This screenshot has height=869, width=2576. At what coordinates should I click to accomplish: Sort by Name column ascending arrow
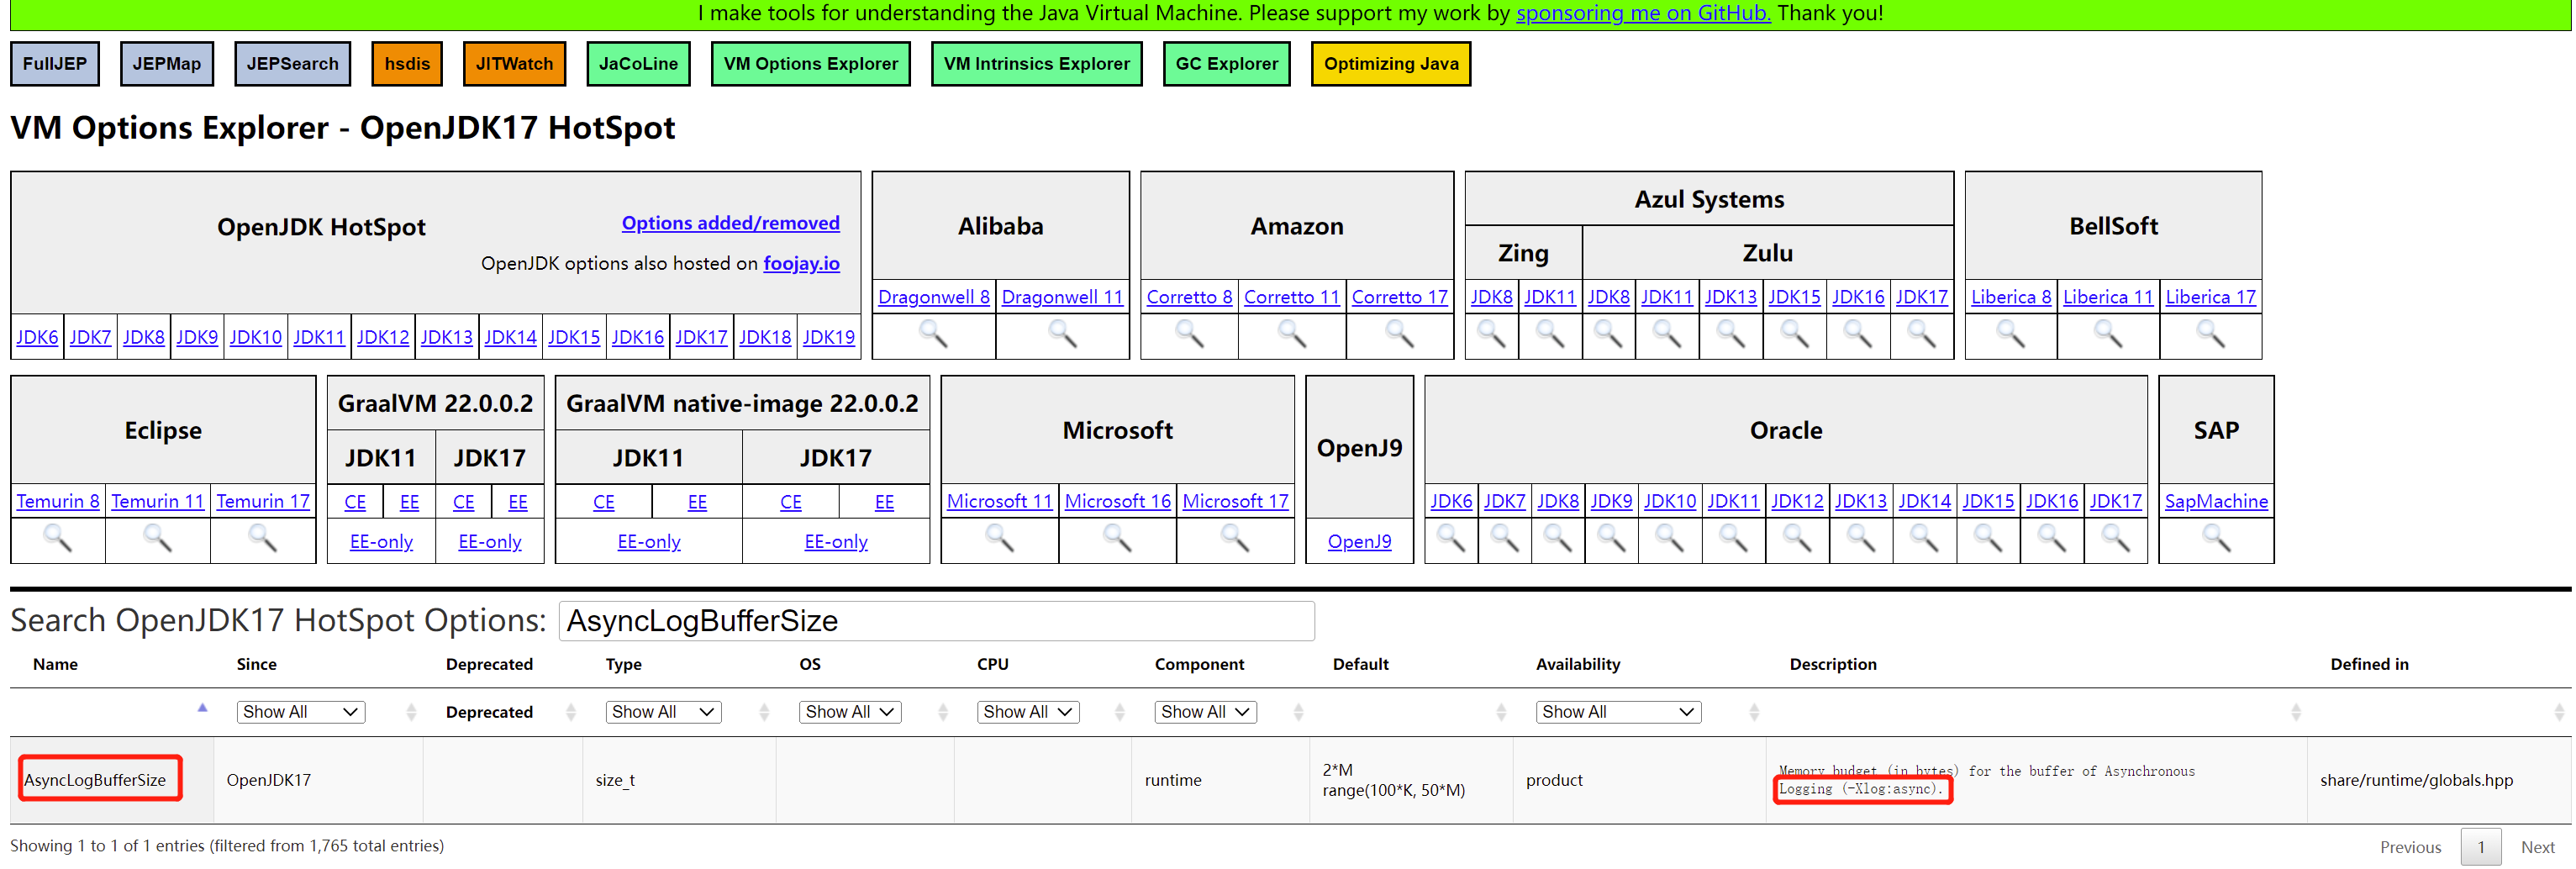point(202,708)
